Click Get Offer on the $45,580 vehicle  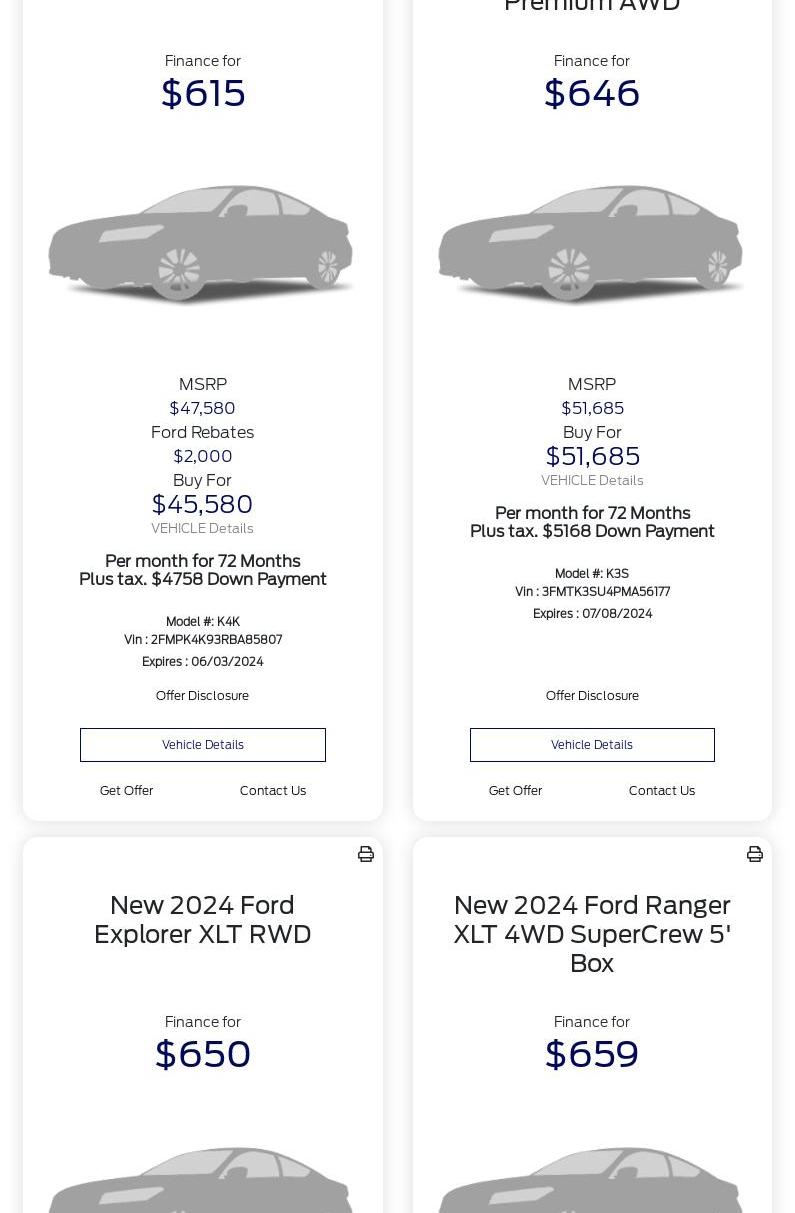coord(126,791)
